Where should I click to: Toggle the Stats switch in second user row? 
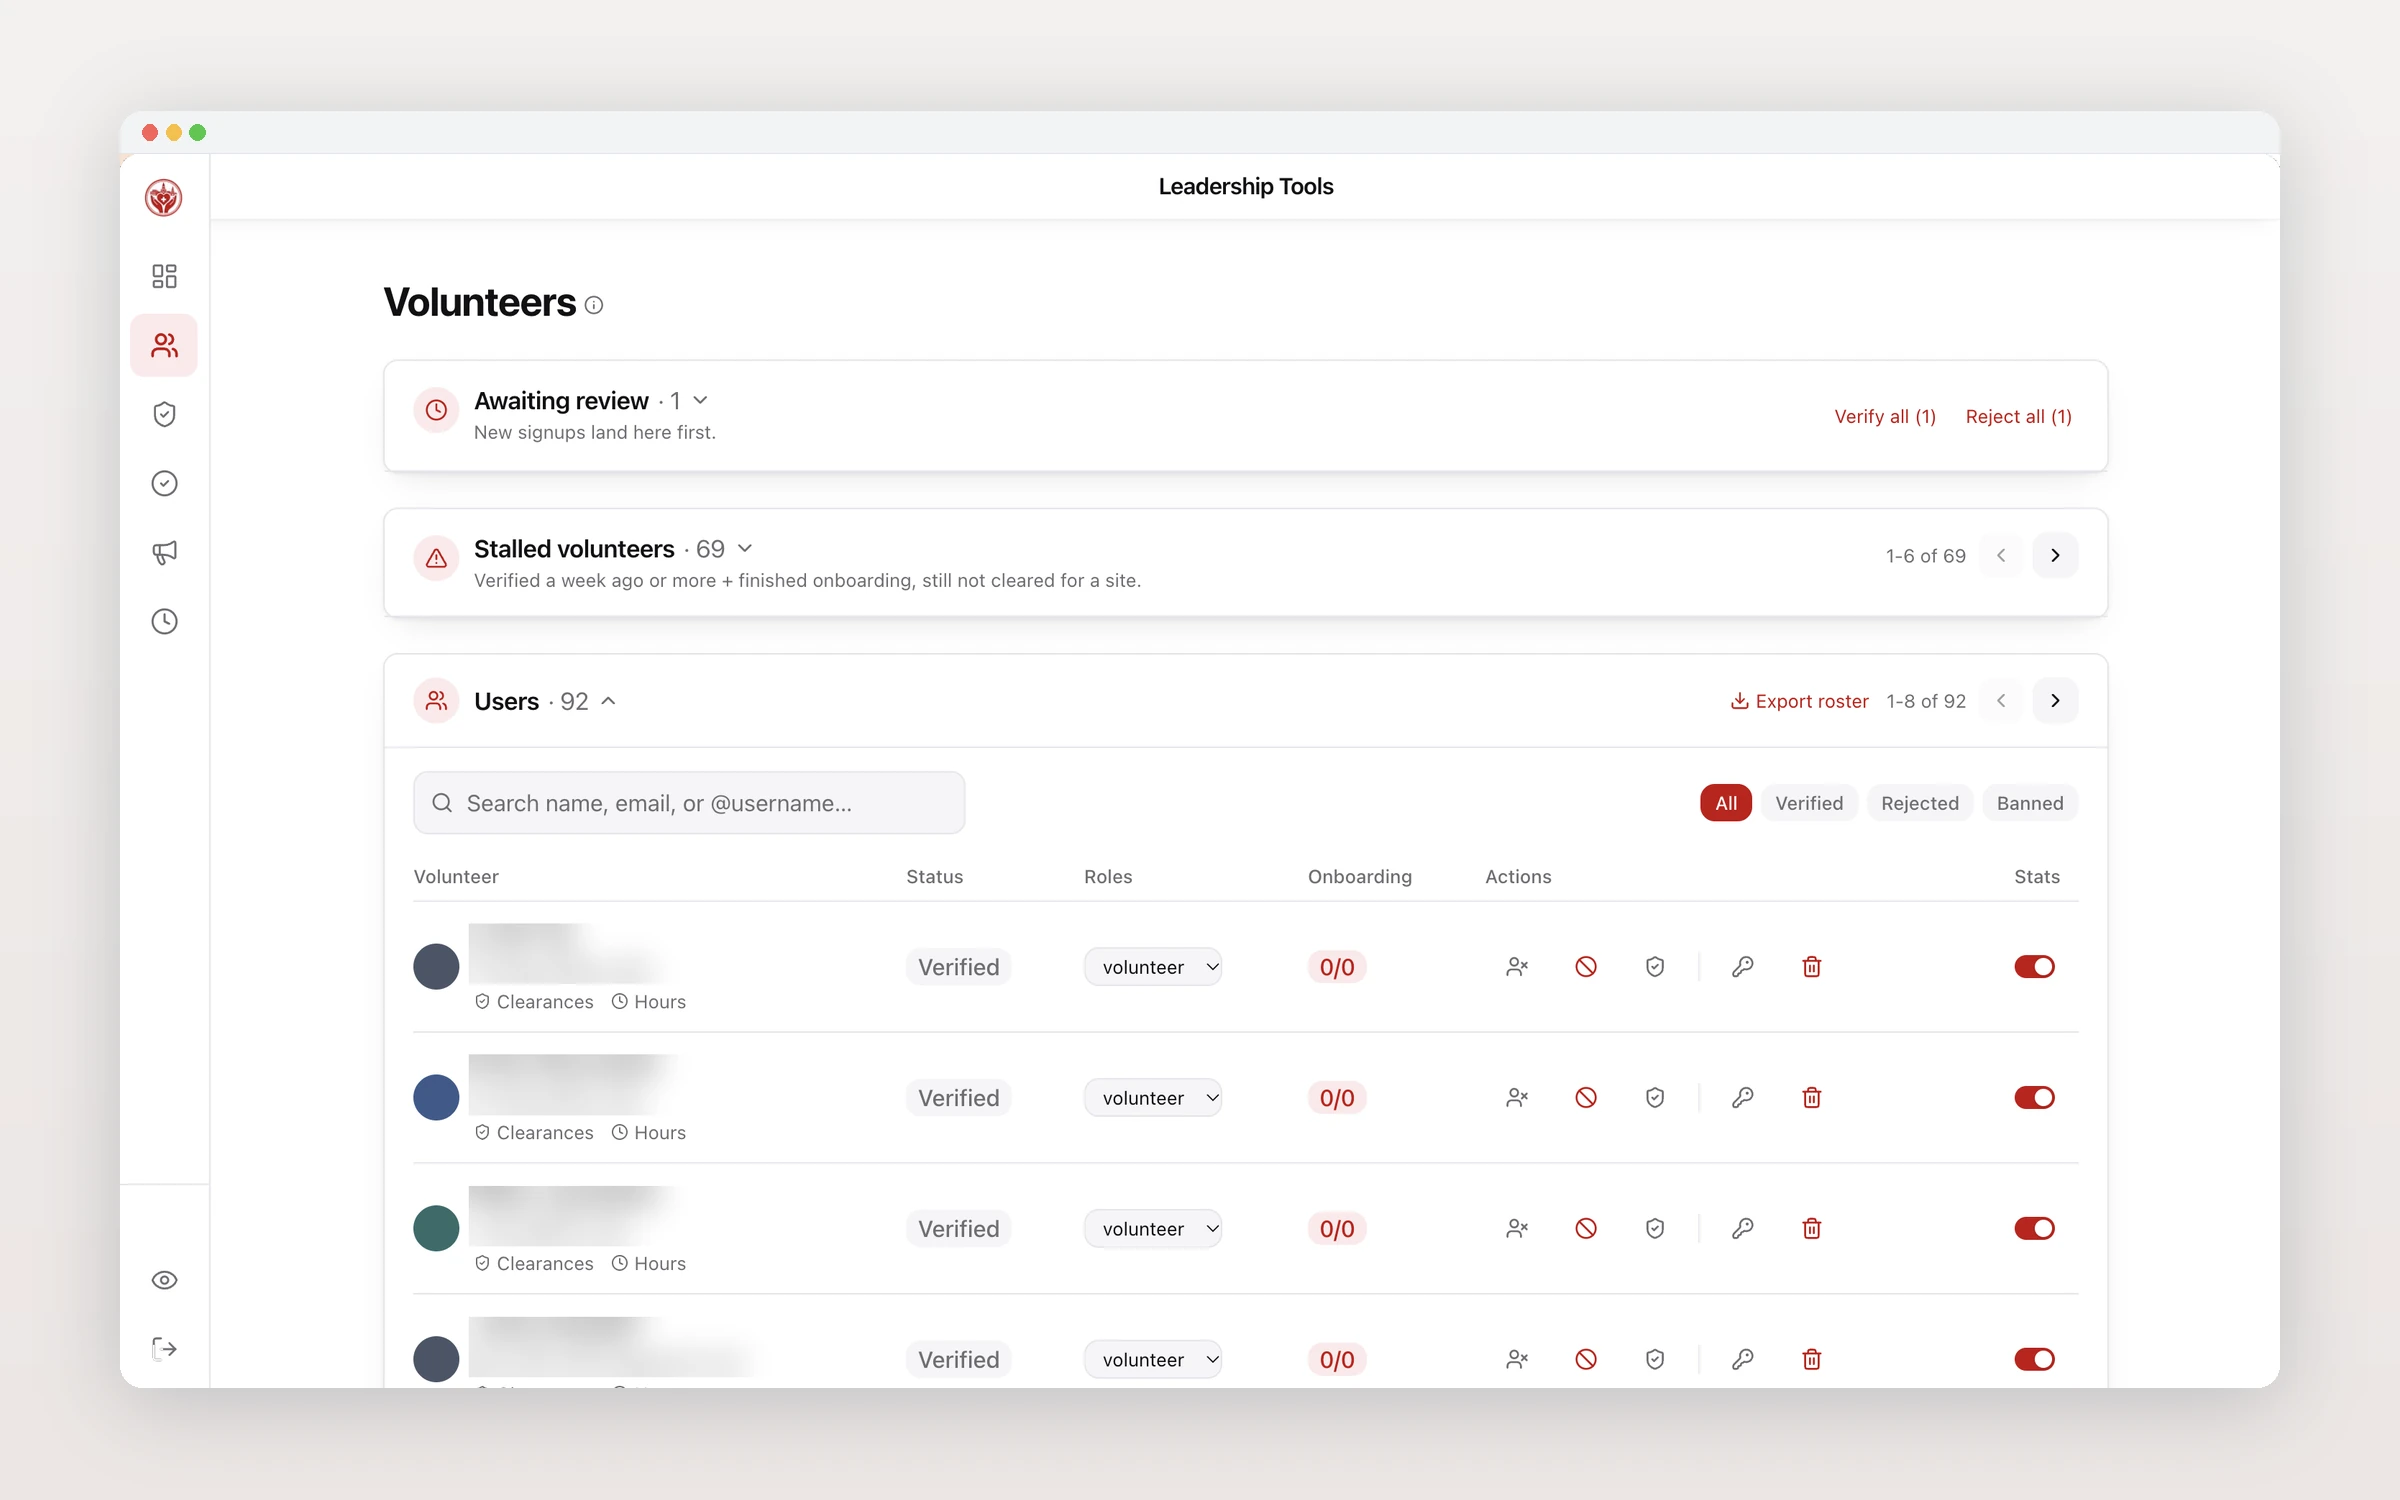(x=2034, y=1098)
